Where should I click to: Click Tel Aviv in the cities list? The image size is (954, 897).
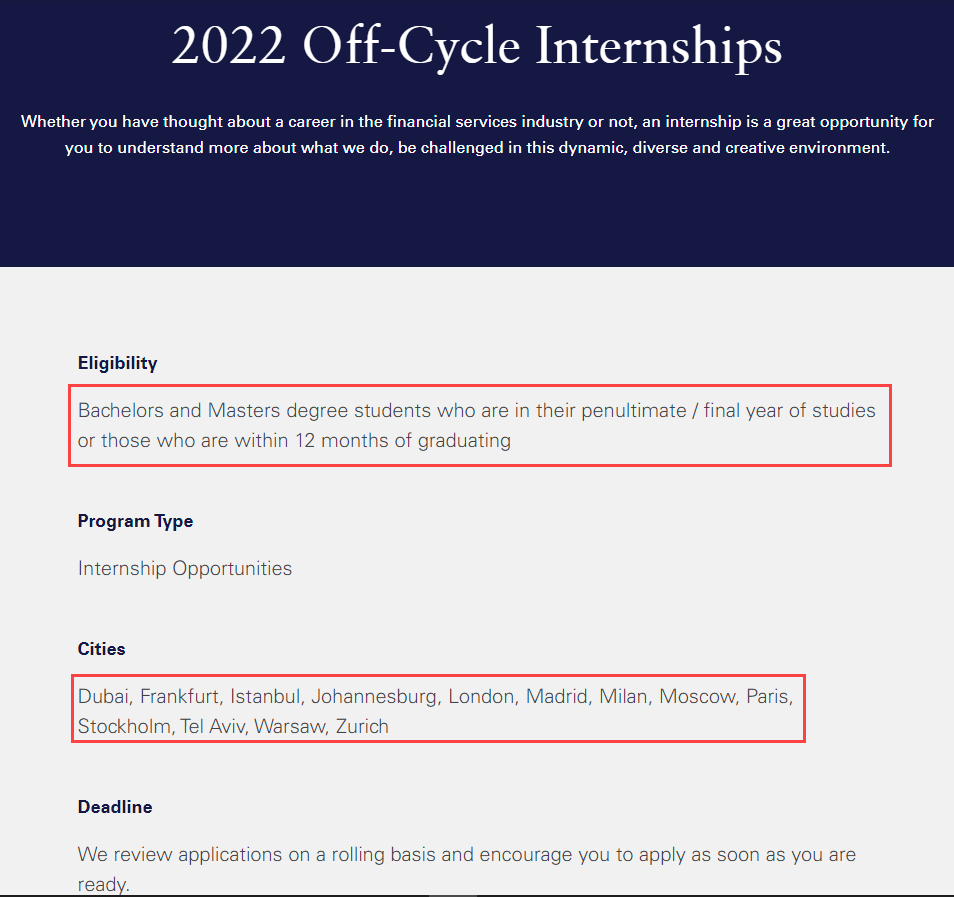click(x=212, y=727)
